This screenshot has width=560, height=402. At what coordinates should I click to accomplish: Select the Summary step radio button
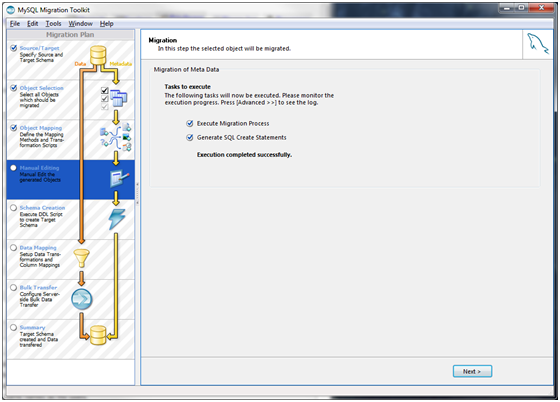pos(14,327)
